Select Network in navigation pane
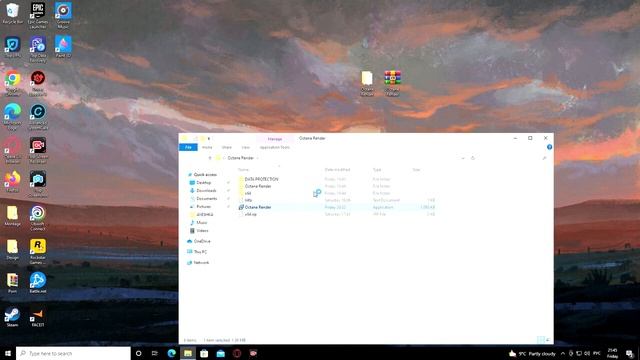This screenshot has width=640, height=360. pos(201,262)
